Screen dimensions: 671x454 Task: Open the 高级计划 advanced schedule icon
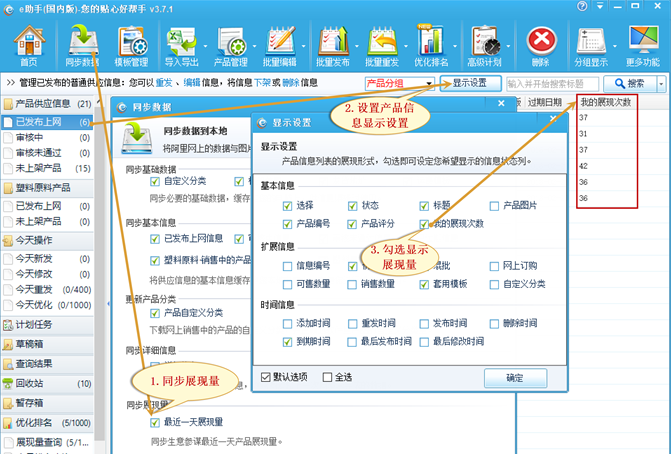[486, 42]
